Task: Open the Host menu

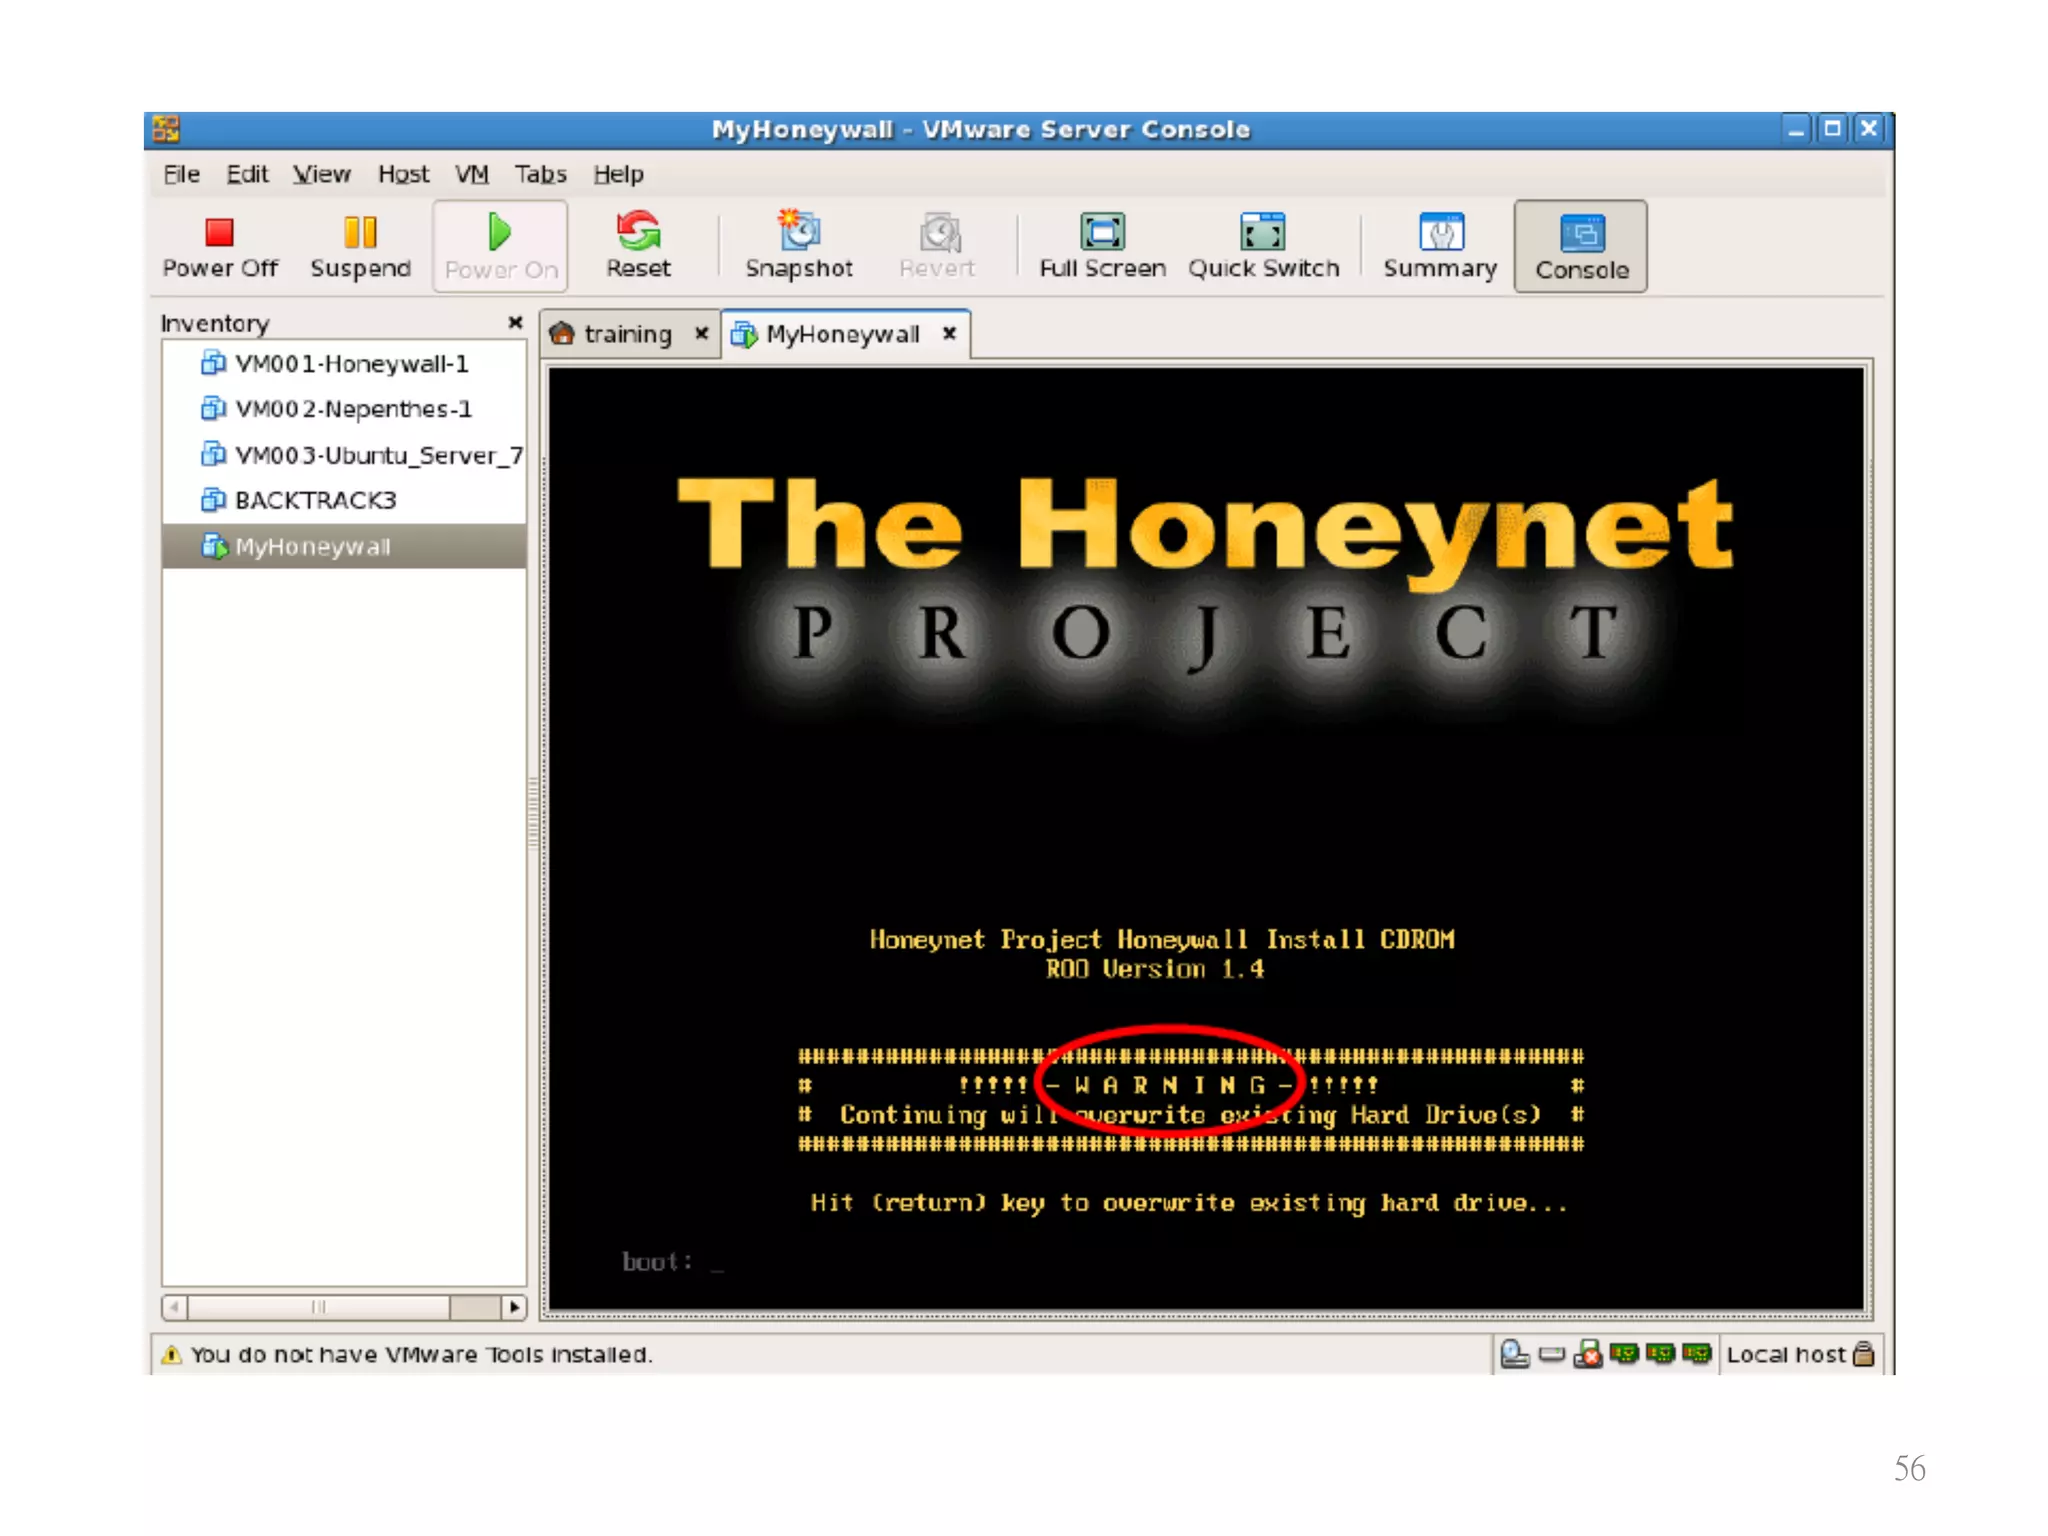Action: pyautogui.click(x=403, y=174)
